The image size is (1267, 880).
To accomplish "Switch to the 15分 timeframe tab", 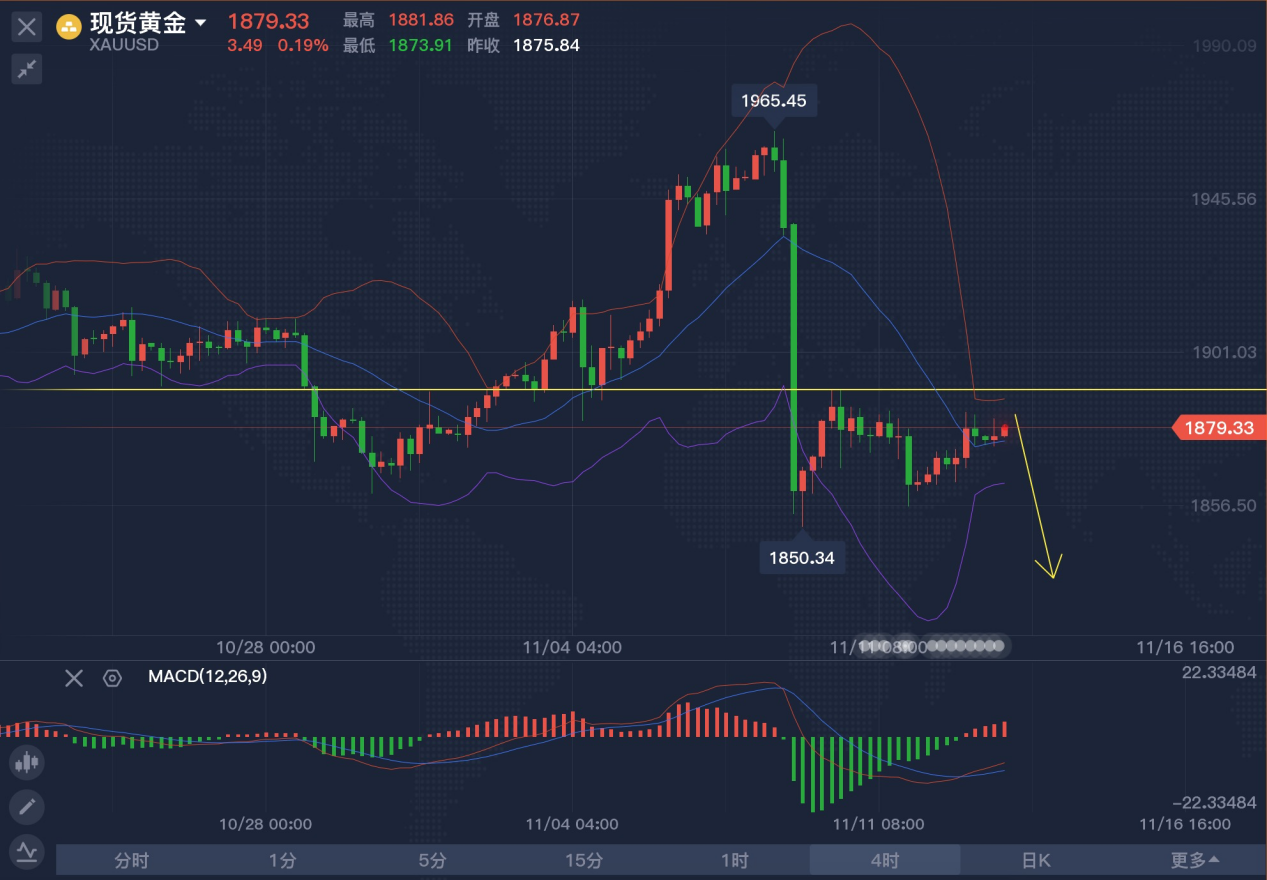I will (584, 860).
